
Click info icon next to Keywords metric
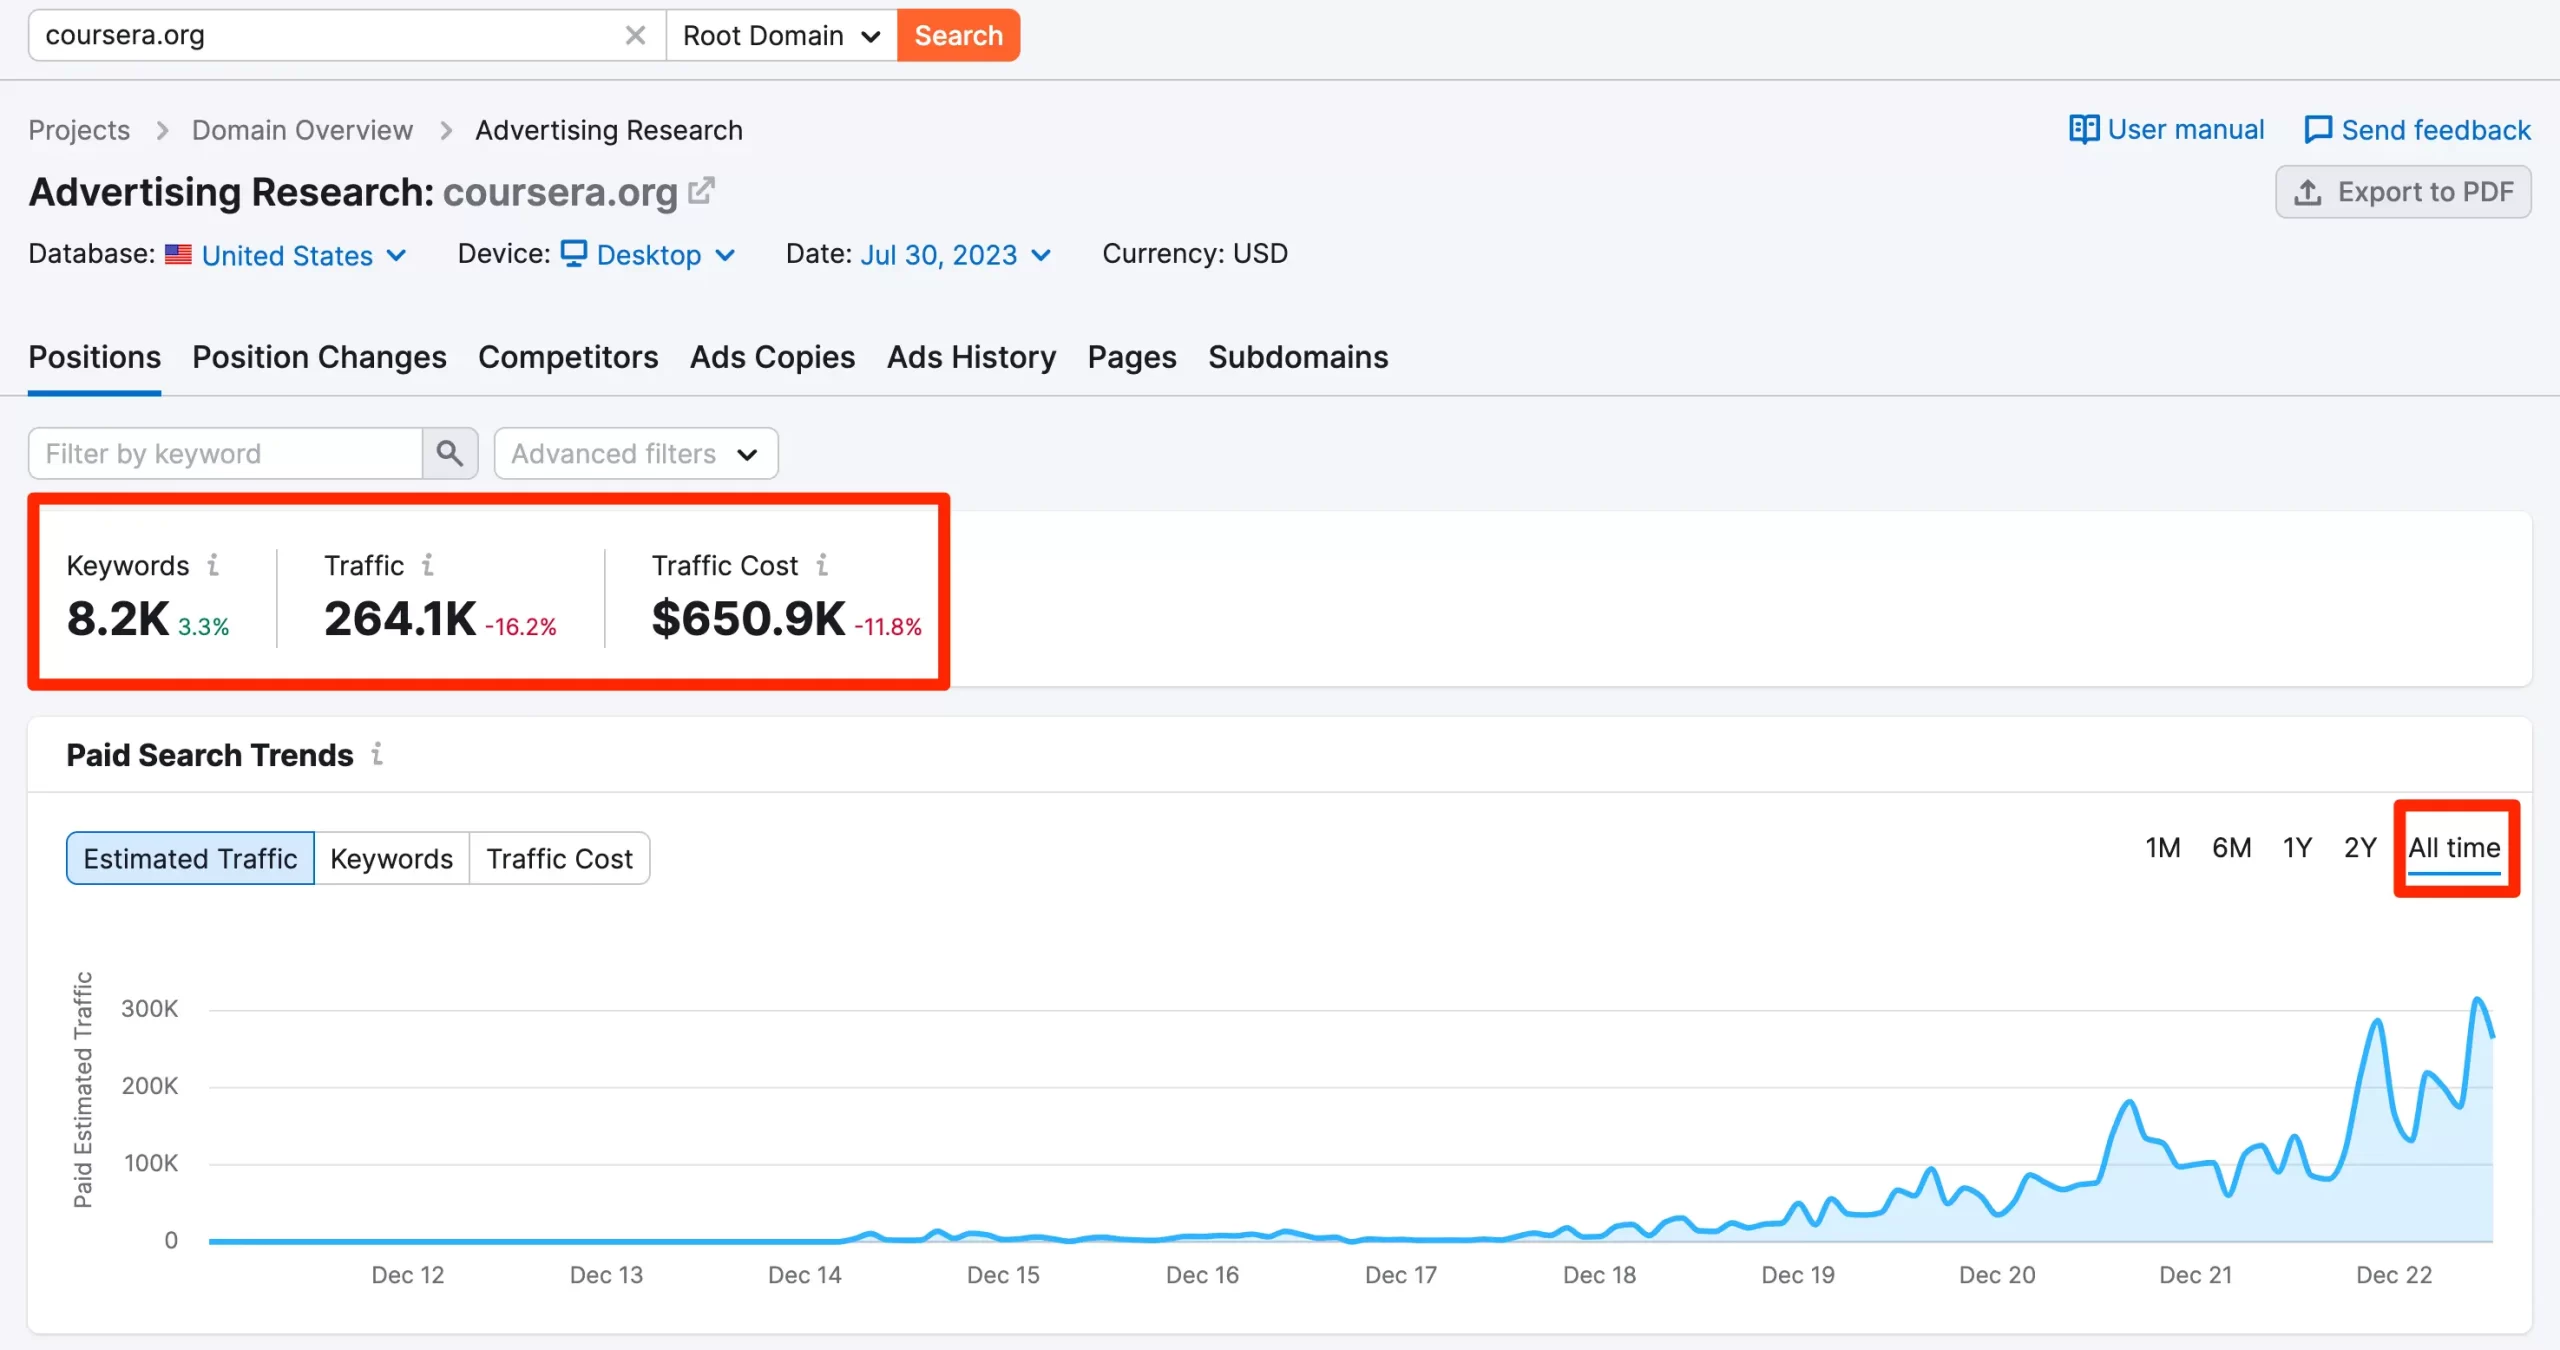(x=213, y=565)
